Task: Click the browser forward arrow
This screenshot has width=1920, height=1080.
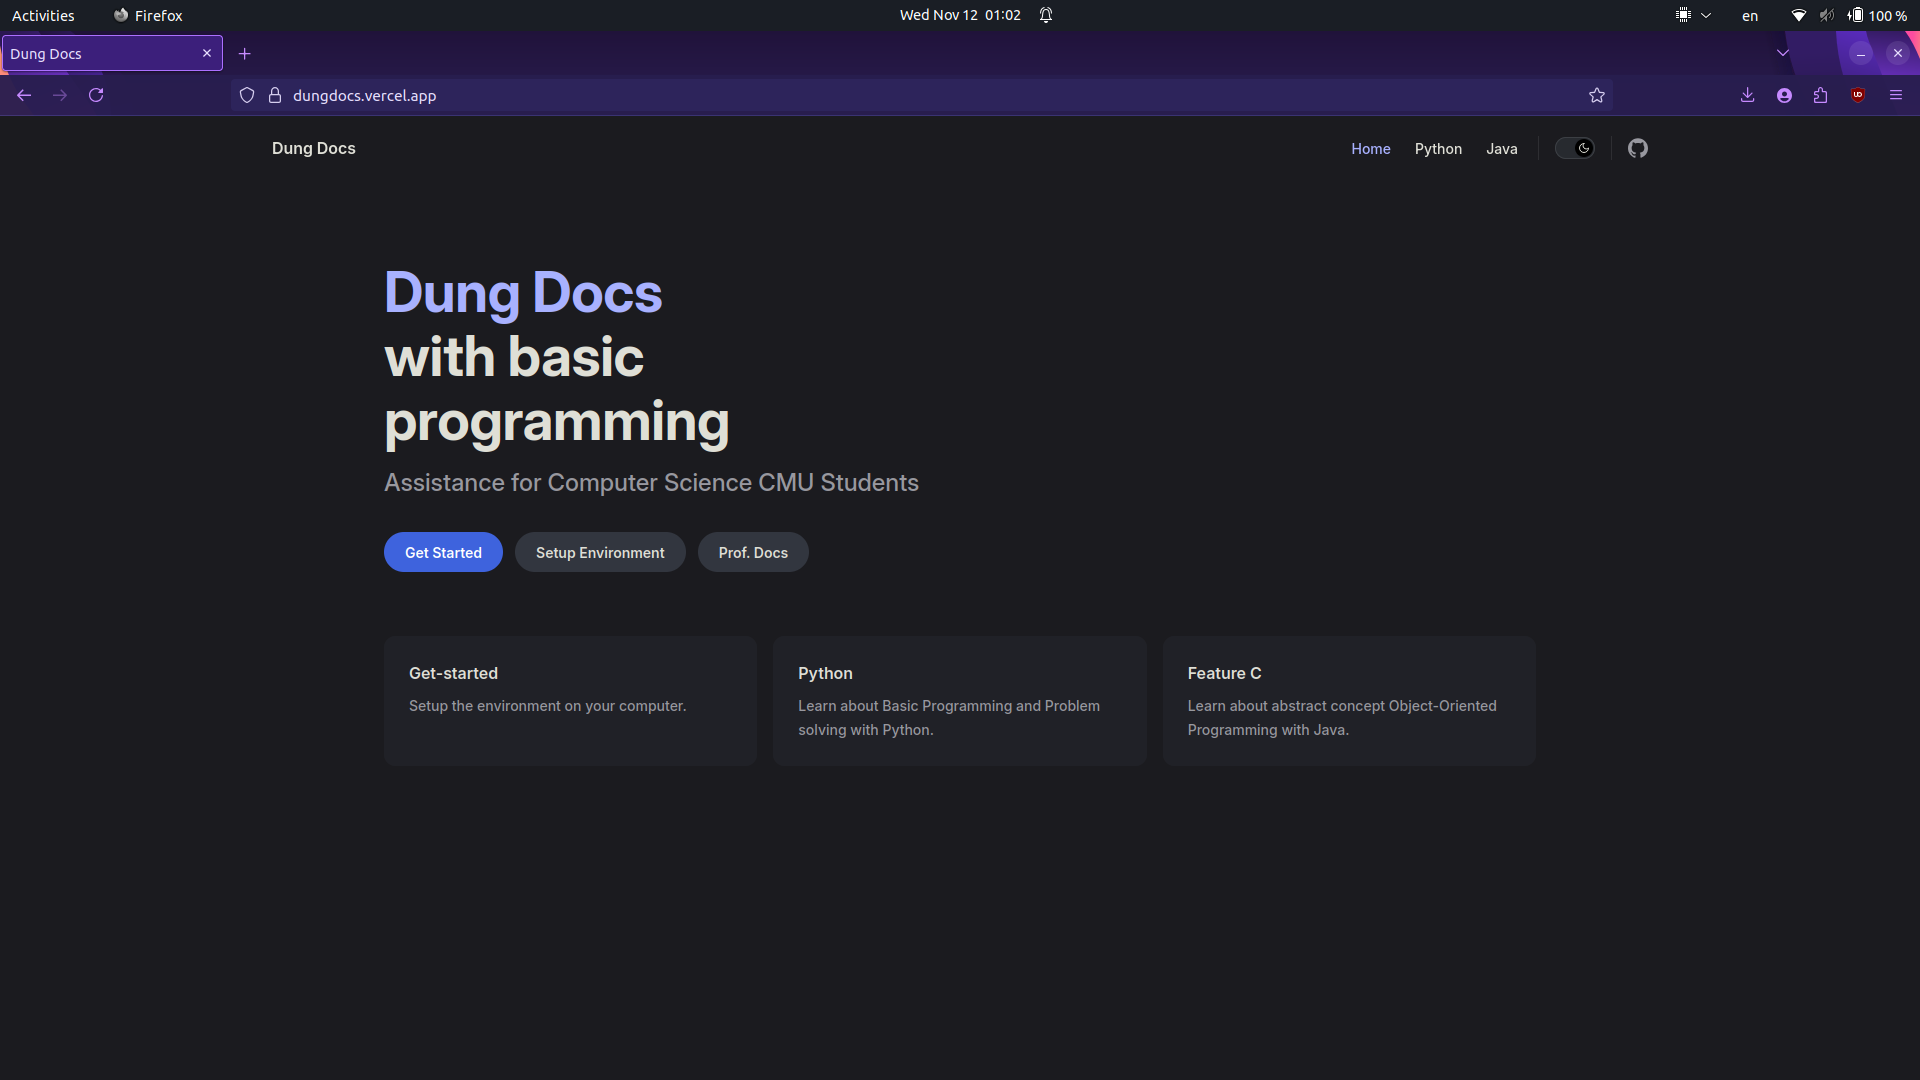Action: click(x=60, y=95)
